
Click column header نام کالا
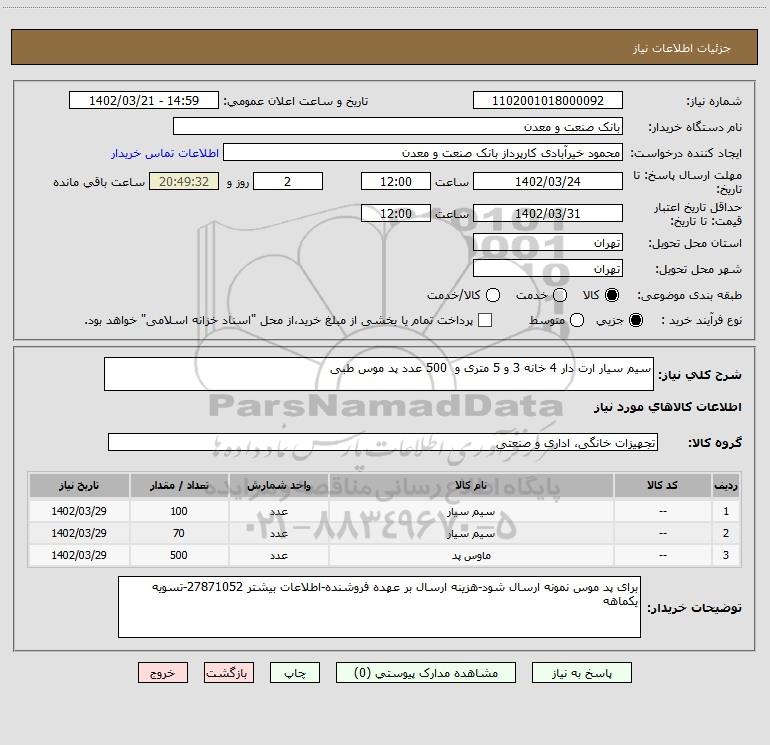[471, 485]
